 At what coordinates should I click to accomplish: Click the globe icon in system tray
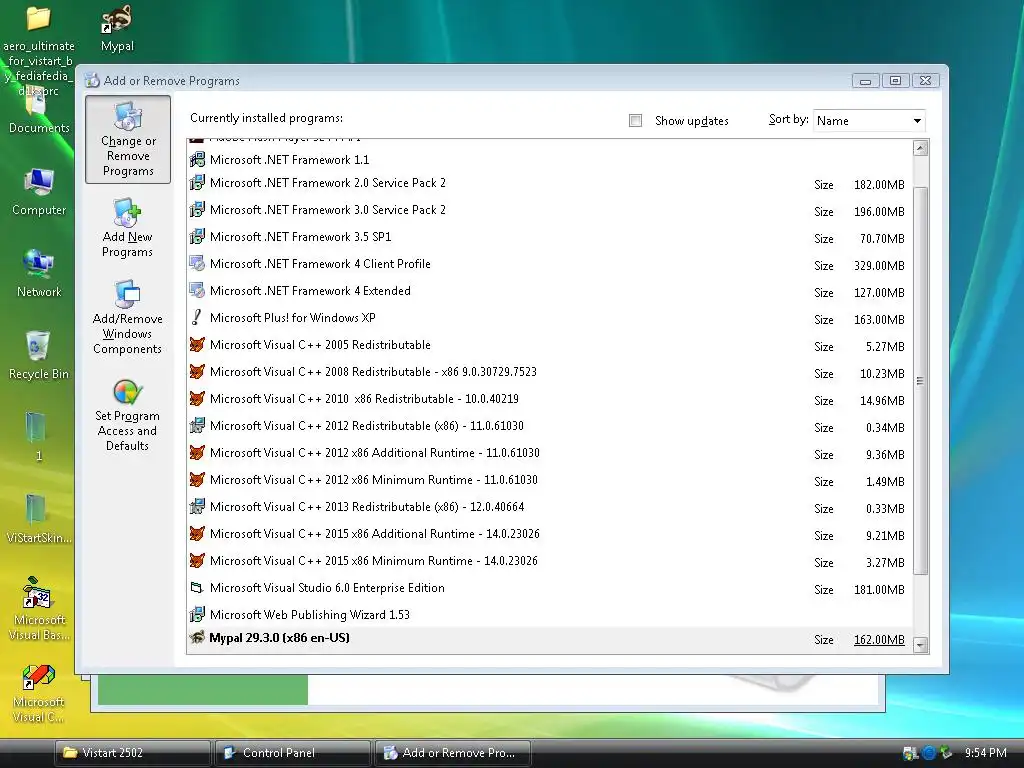click(x=928, y=753)
